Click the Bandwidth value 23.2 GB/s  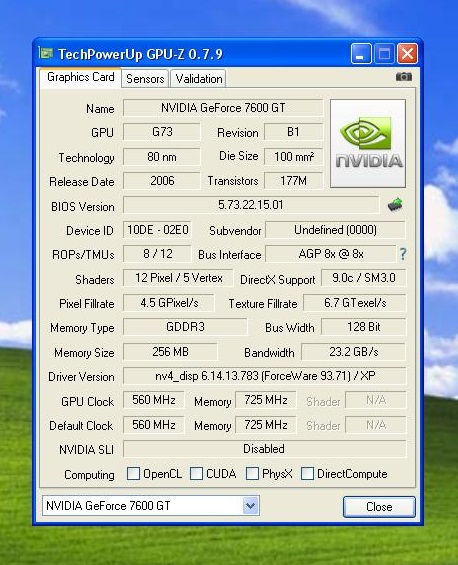354,352
